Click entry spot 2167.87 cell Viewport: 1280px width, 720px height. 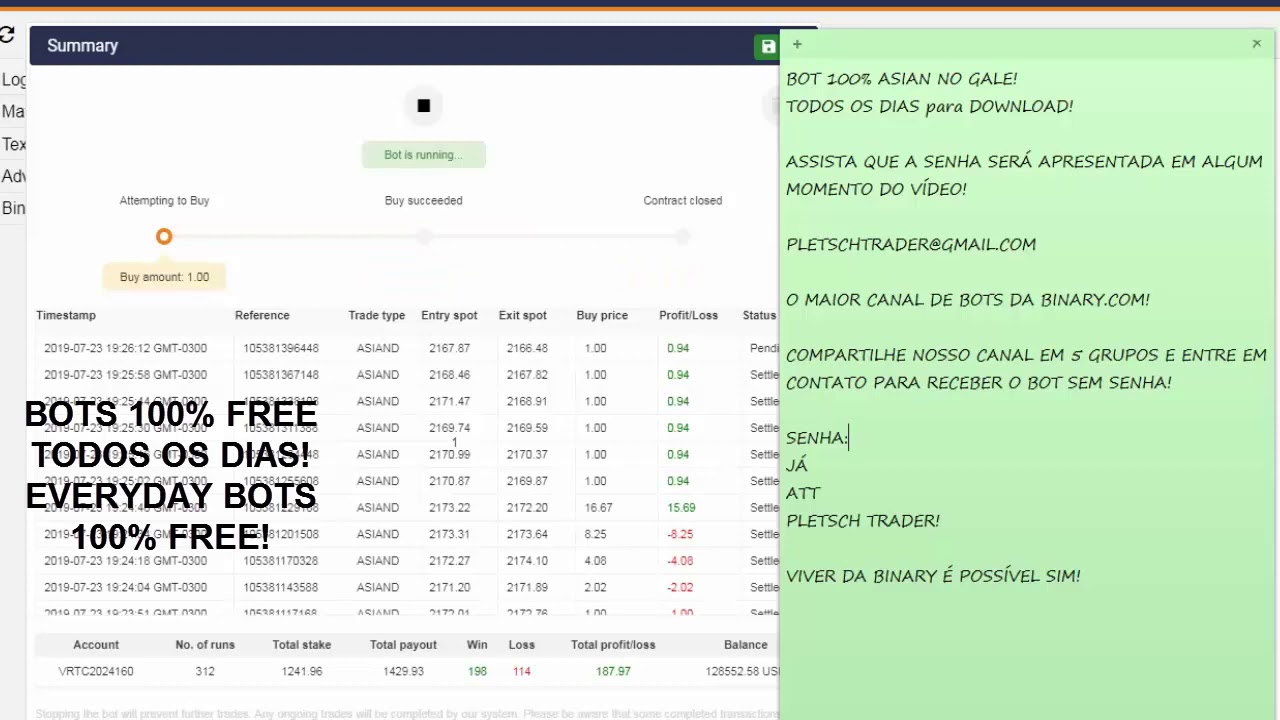(449, 348)
